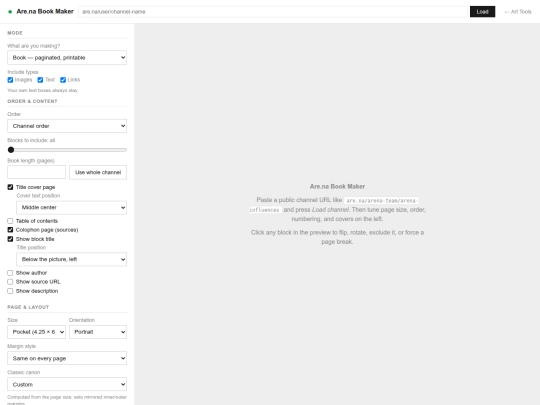Toggle the Text type checkbox
The width and height of the screenshot is (540, 405).
click(x=40, y=80)
